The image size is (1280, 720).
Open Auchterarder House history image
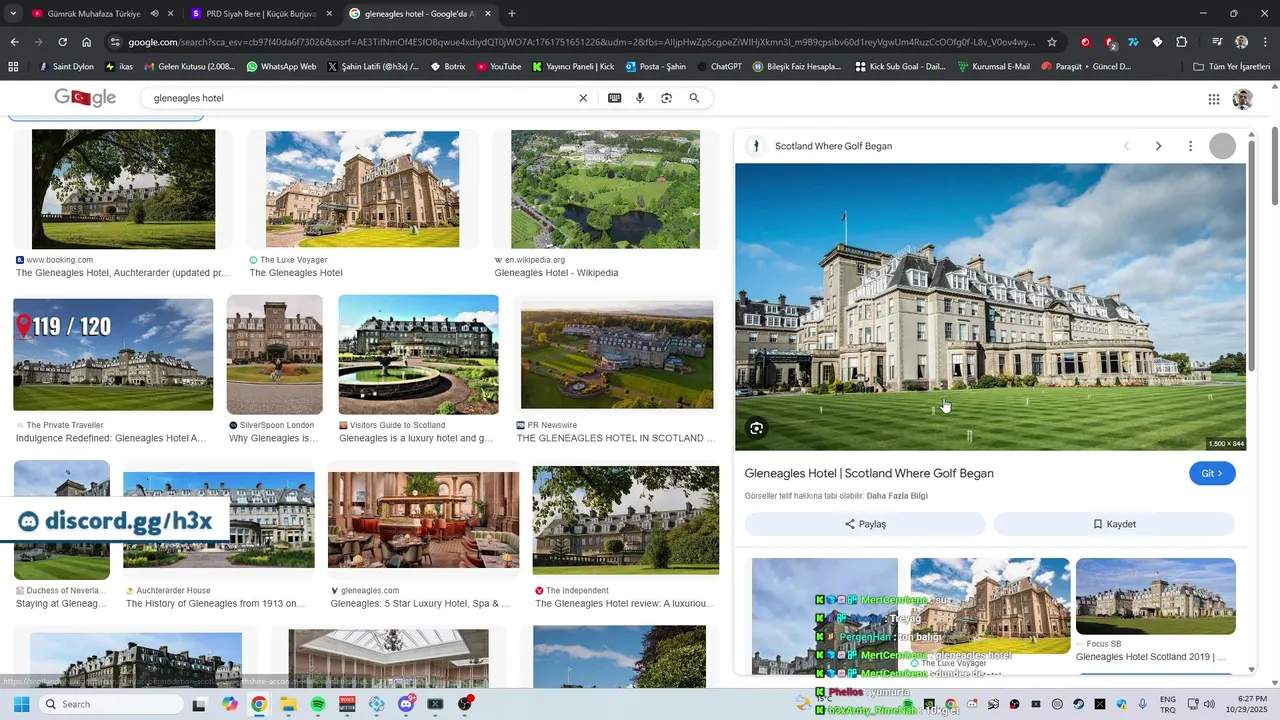218,520
